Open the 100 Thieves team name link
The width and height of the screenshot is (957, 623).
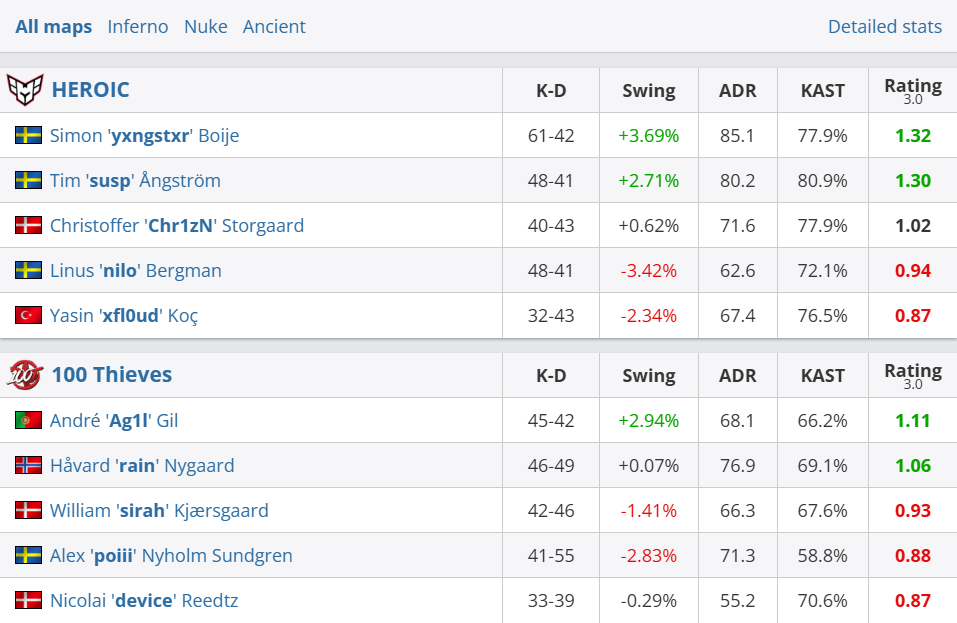(x=112, y=375)
